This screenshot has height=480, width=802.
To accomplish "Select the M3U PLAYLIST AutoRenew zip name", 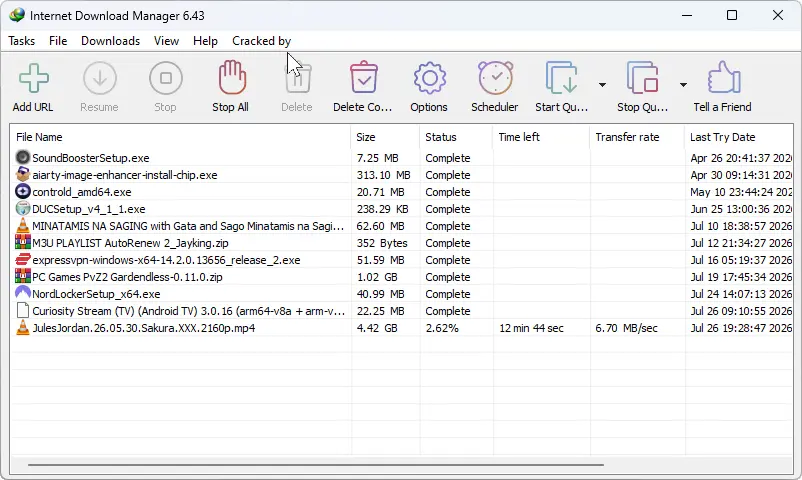I will pyautogui.click(x=130, y=243).
